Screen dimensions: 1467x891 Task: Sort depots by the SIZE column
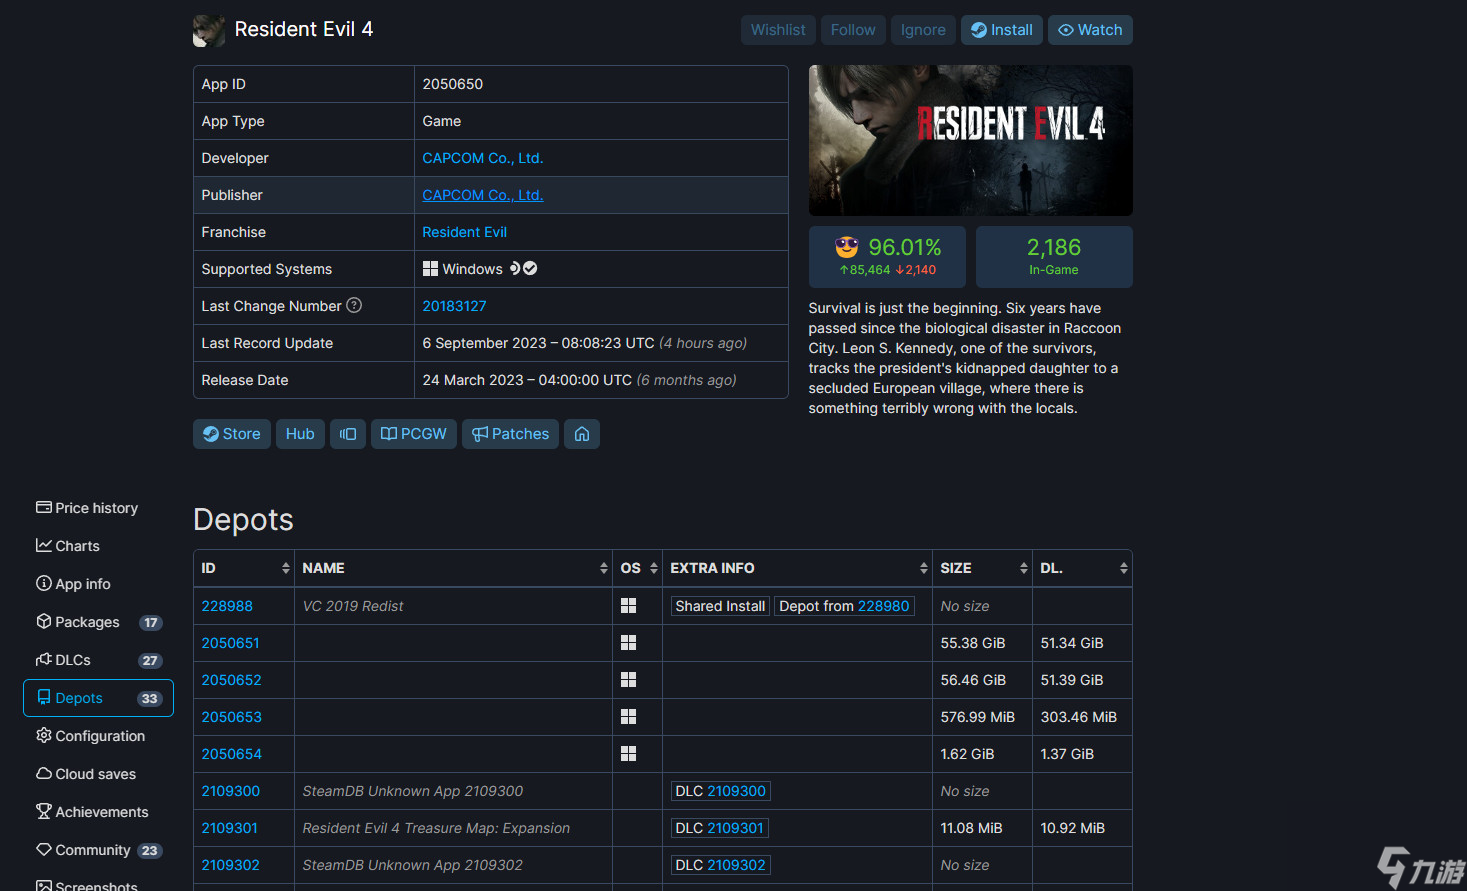point(983,568)
